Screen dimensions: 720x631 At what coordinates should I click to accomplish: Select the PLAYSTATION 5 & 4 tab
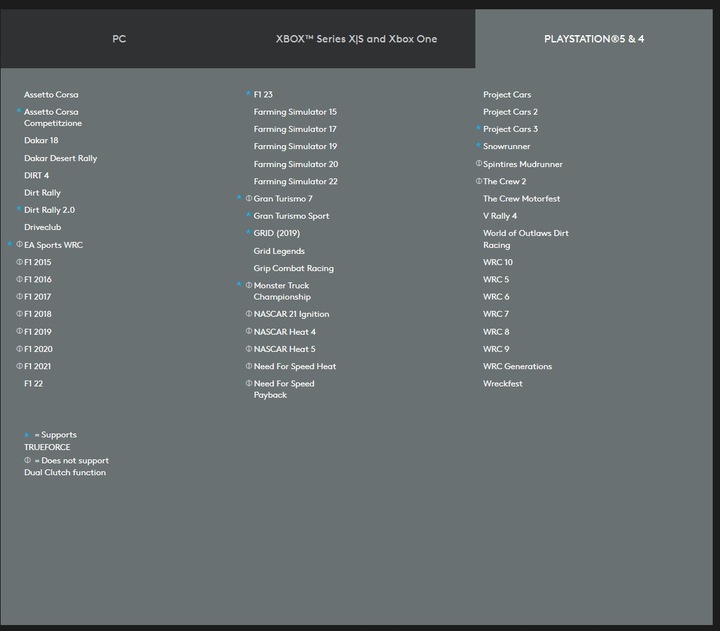(594, 39)
